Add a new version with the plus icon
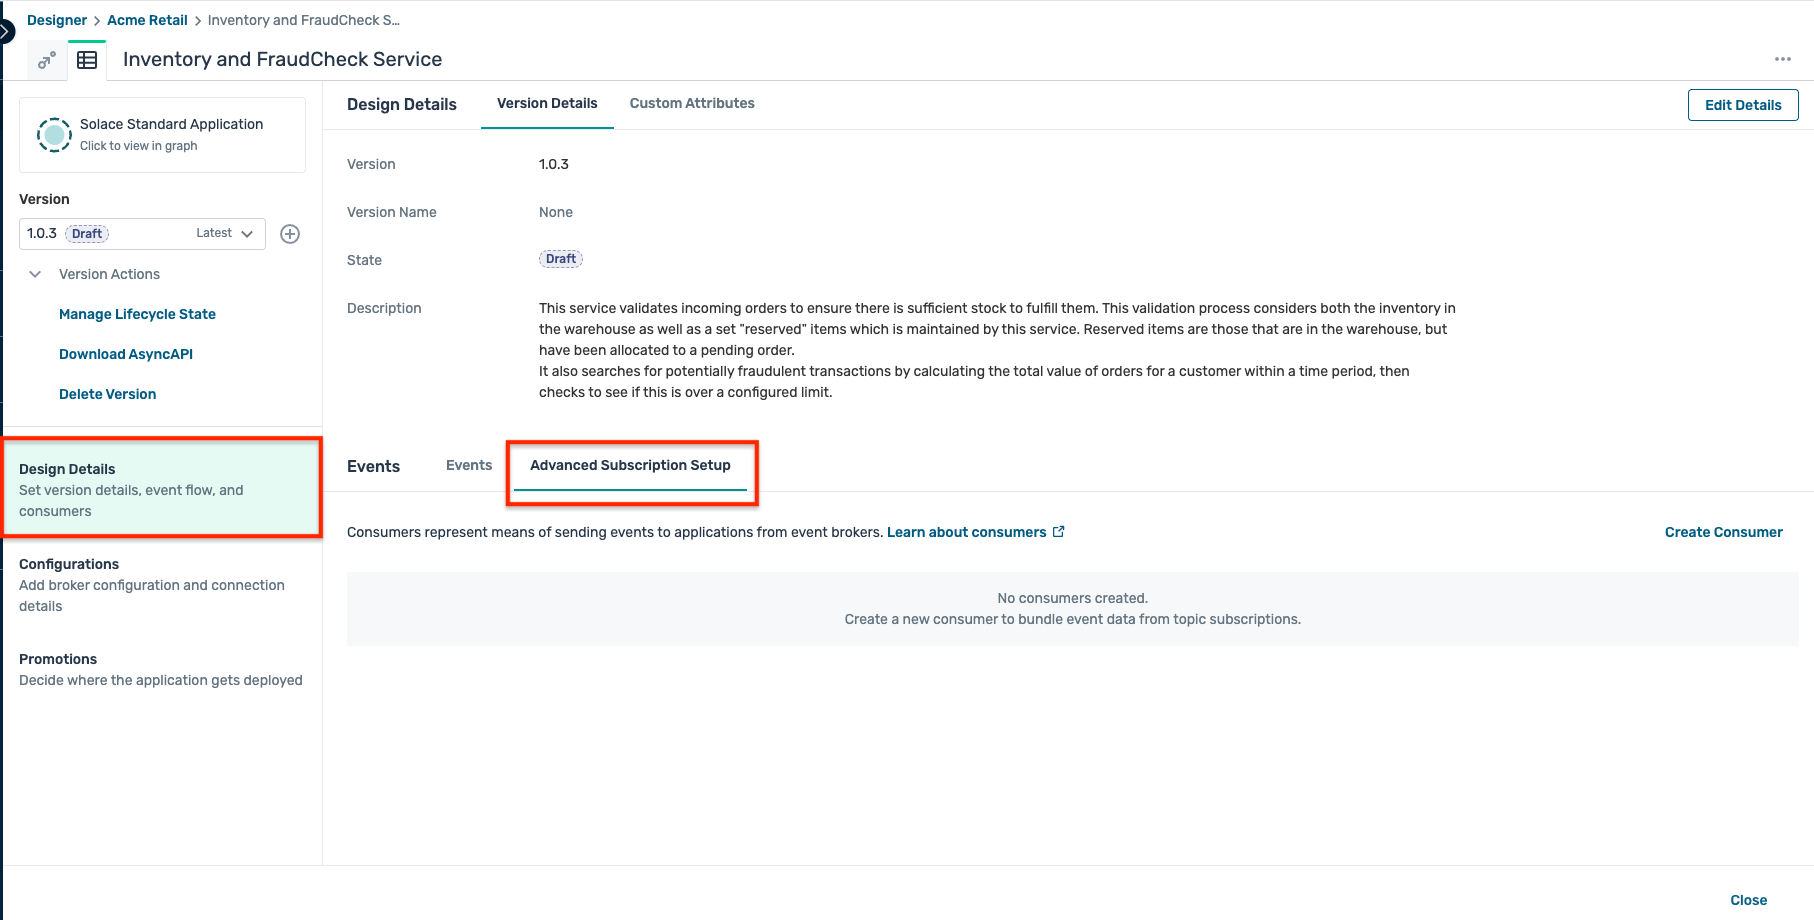 coord(290,233)
